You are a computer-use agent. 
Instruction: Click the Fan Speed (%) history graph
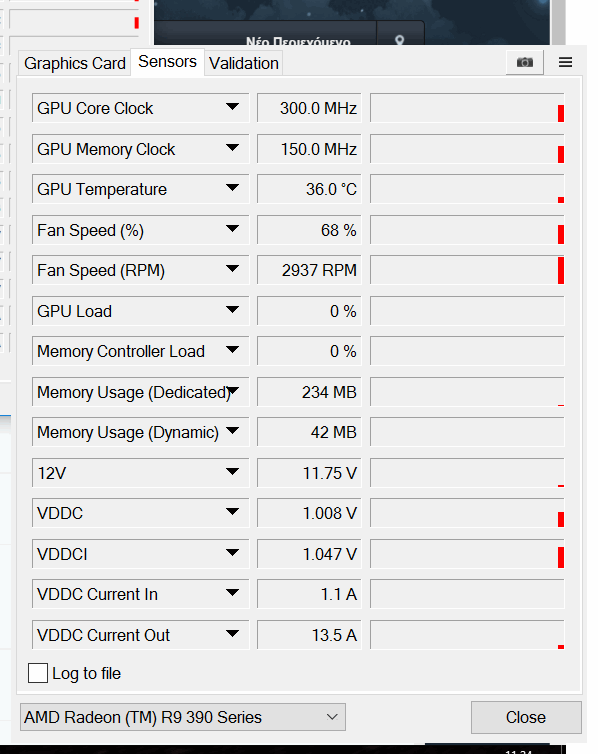click(467, 230)
